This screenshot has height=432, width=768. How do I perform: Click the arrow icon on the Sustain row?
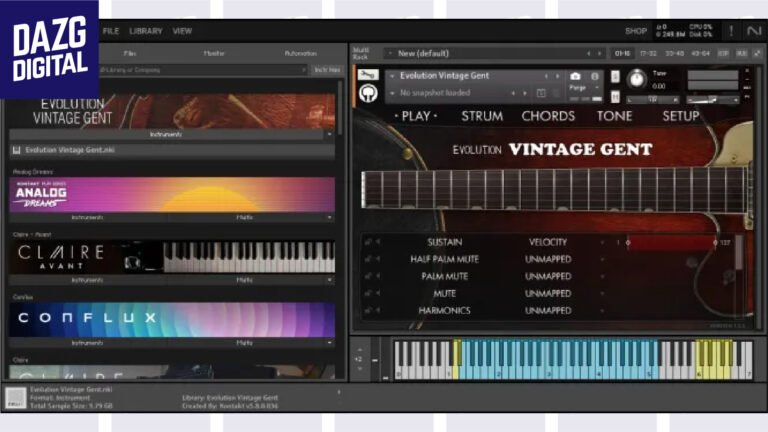(378, 242)
